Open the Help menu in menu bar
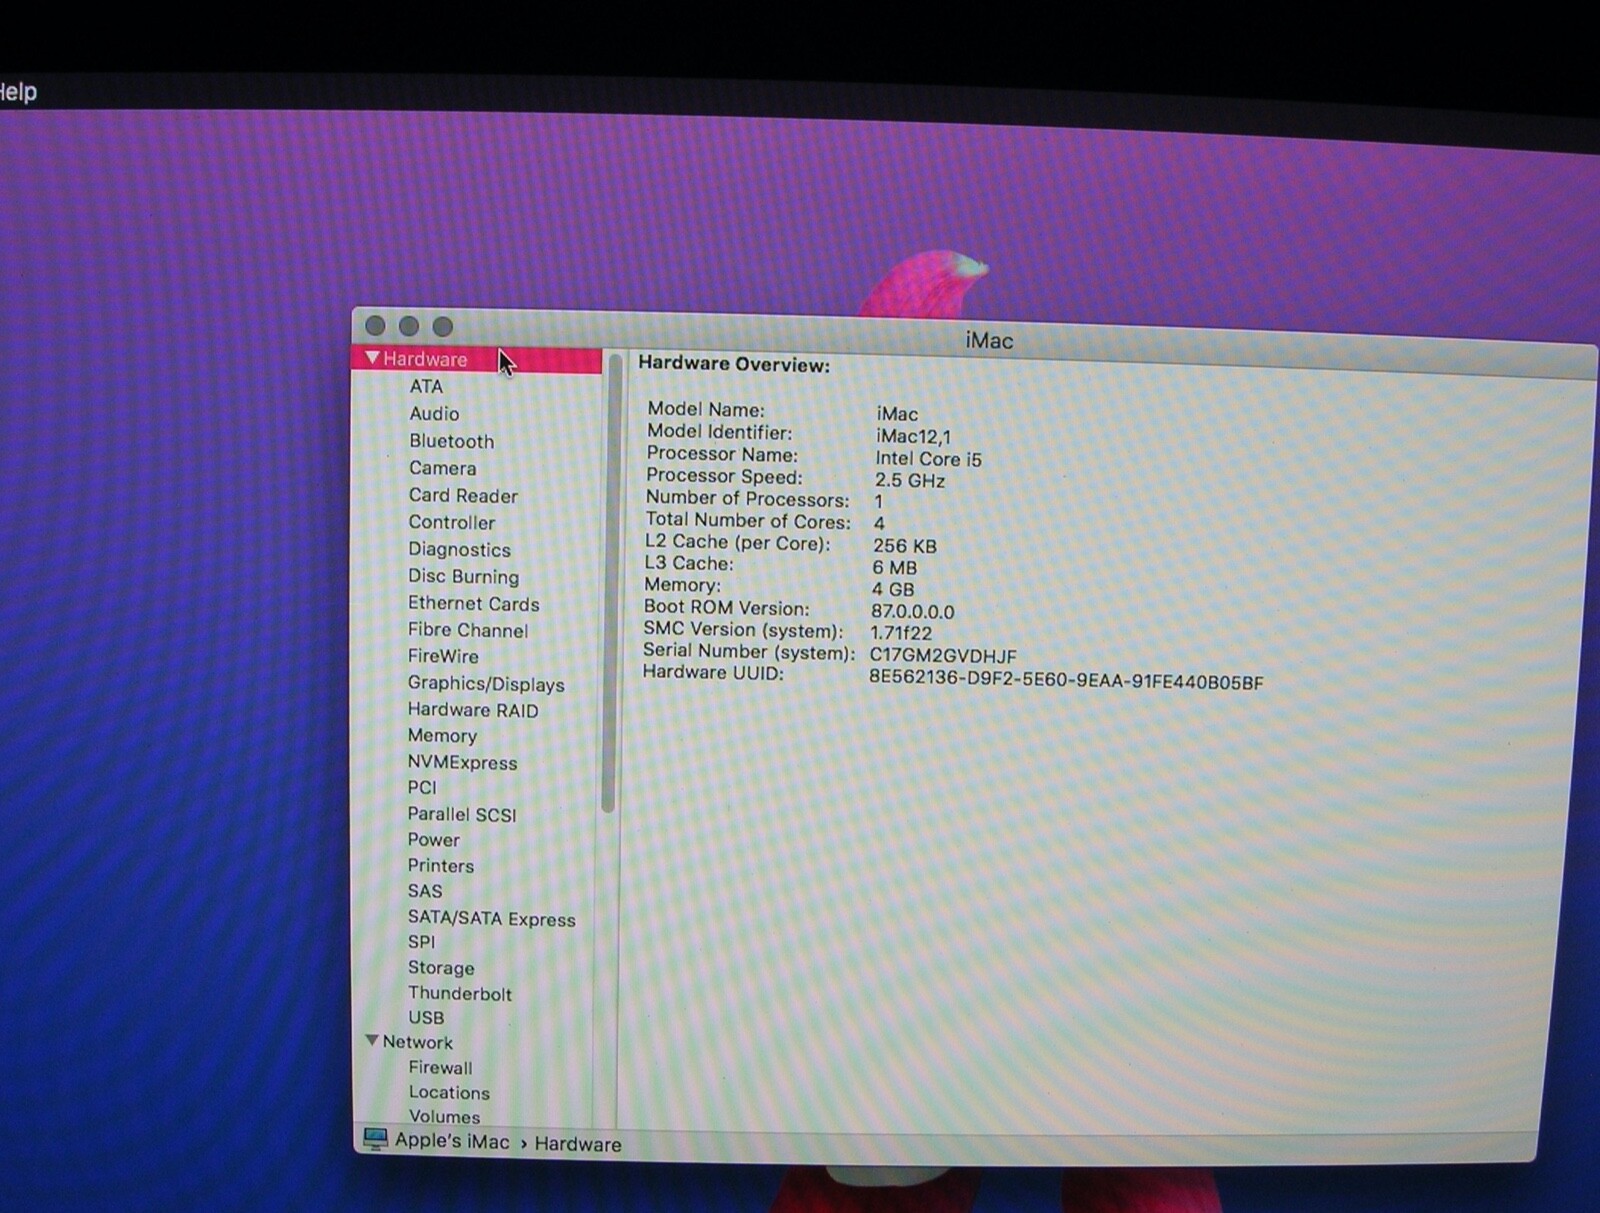This screenshot has width=1600, height=1213. (18, 92)
